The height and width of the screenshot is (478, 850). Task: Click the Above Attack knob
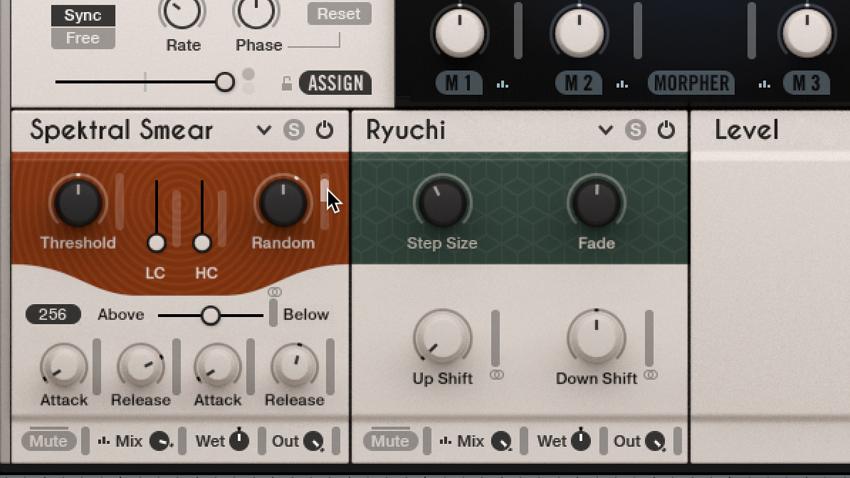point(64,366)
